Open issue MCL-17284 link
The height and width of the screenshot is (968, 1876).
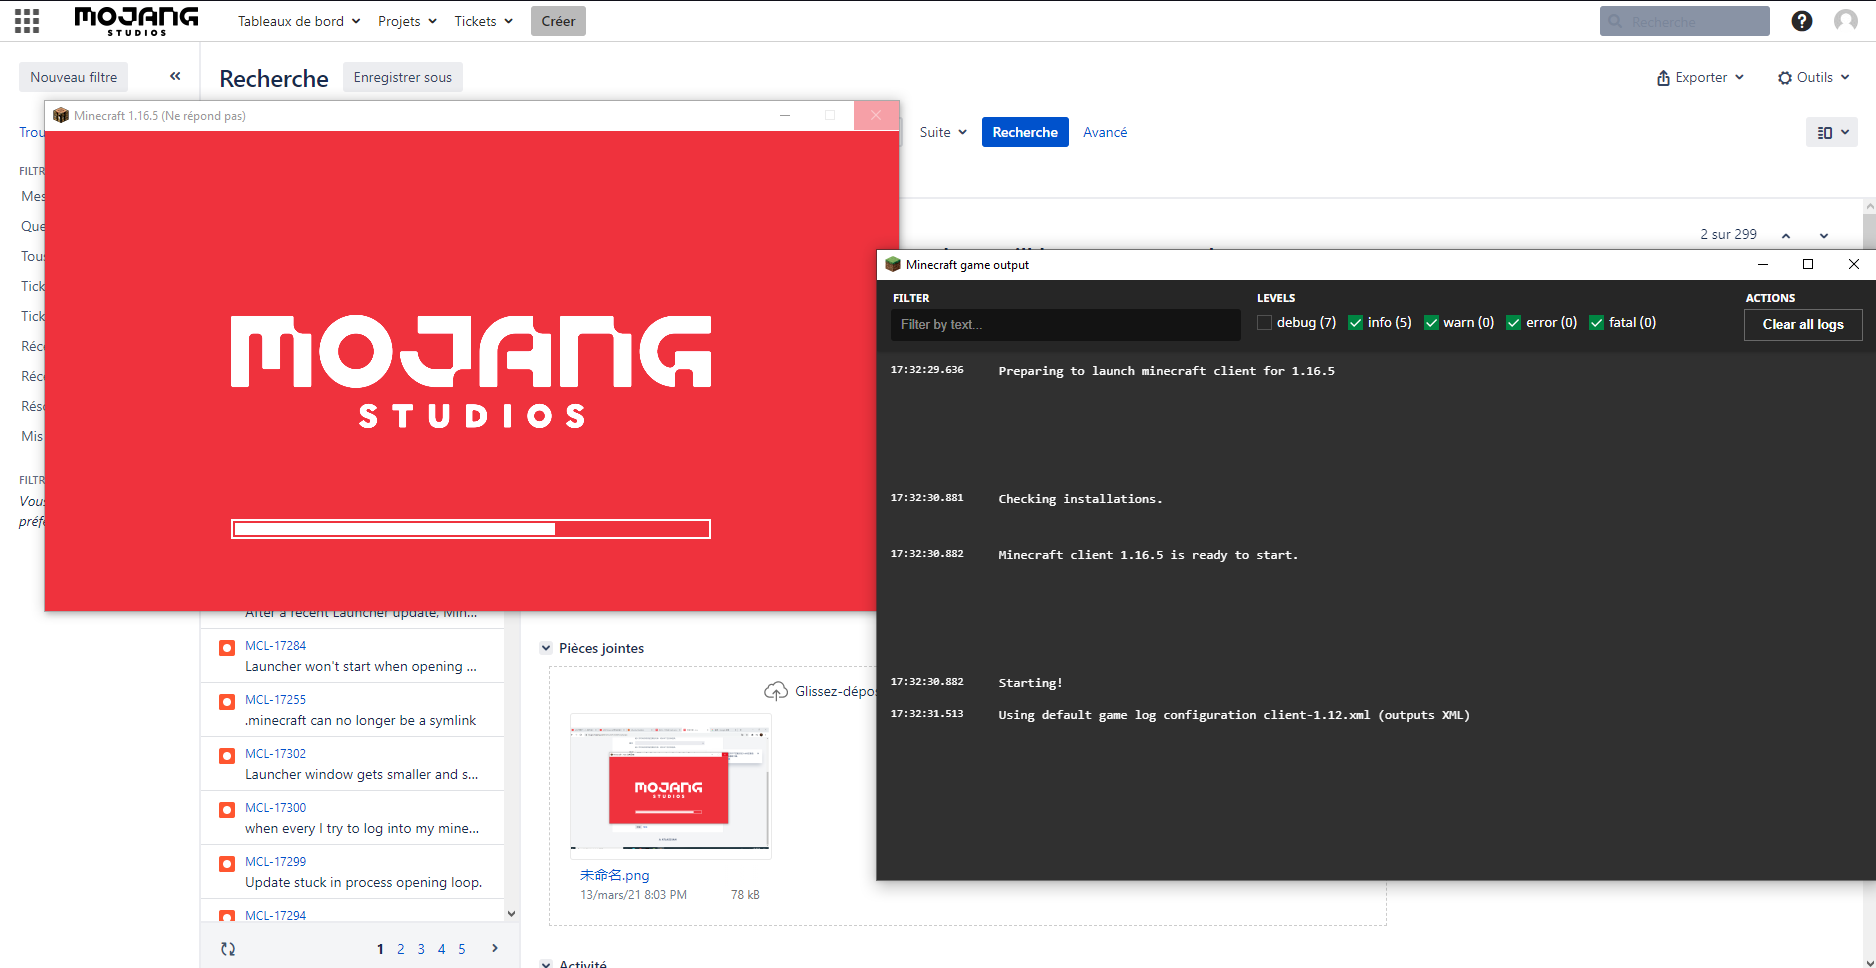coord(276,646)
